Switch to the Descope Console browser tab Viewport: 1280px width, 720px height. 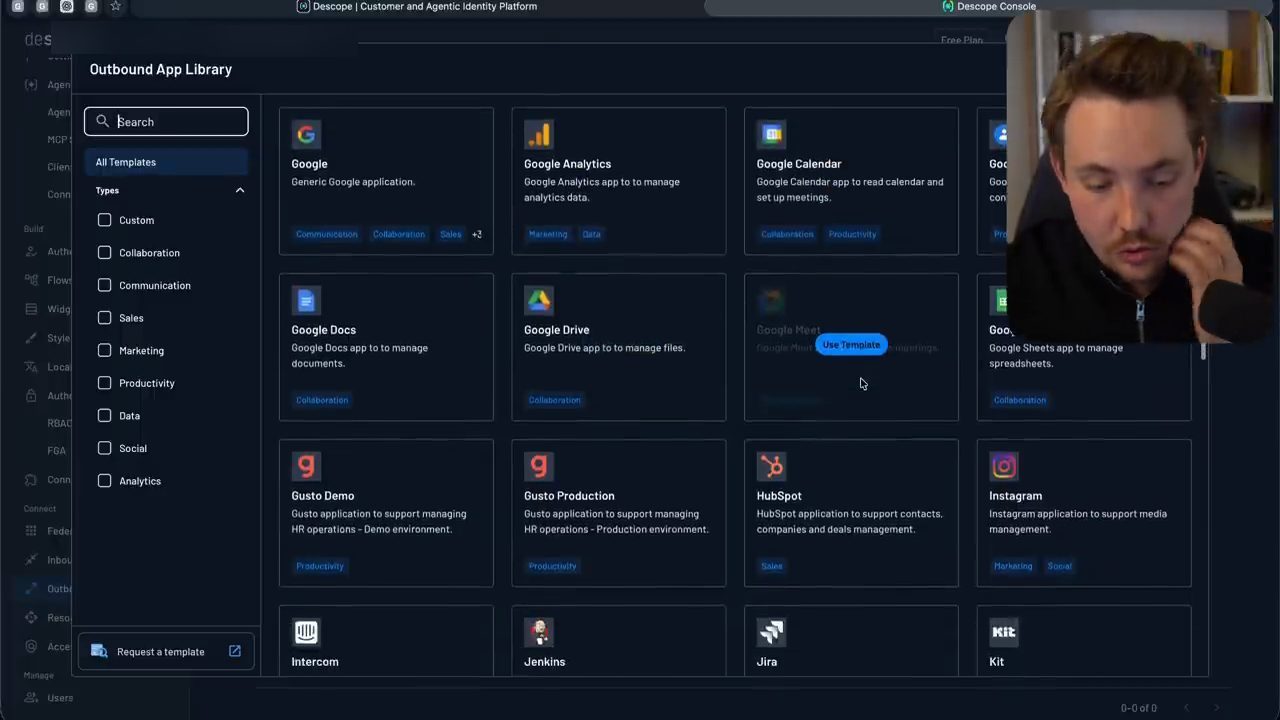tap(990, 6)
